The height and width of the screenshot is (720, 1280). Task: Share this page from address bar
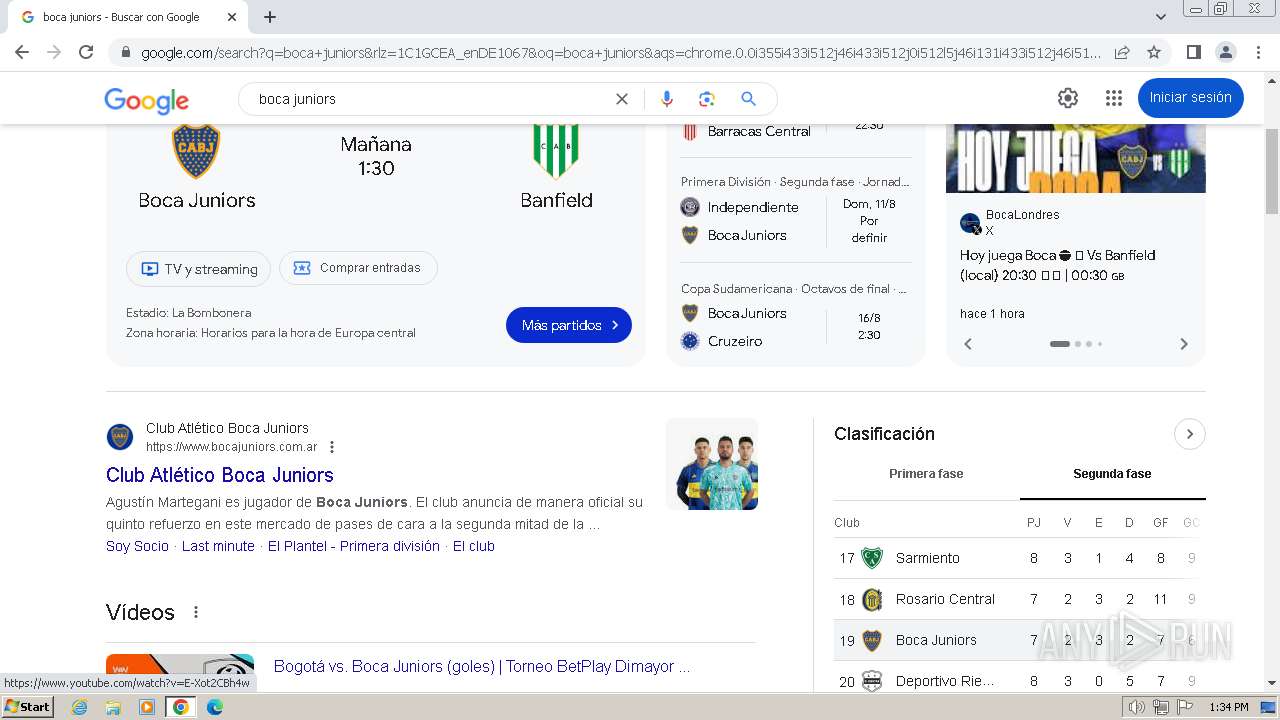(x=1122, y=52)
